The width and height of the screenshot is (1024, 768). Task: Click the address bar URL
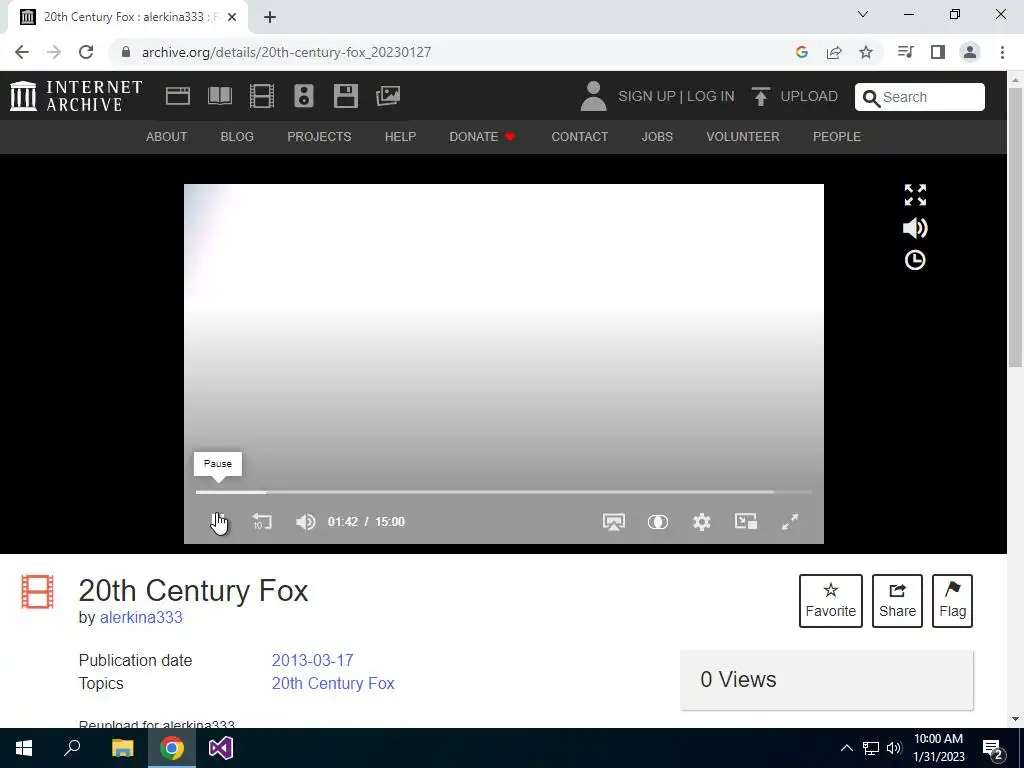tap(286, 52)
